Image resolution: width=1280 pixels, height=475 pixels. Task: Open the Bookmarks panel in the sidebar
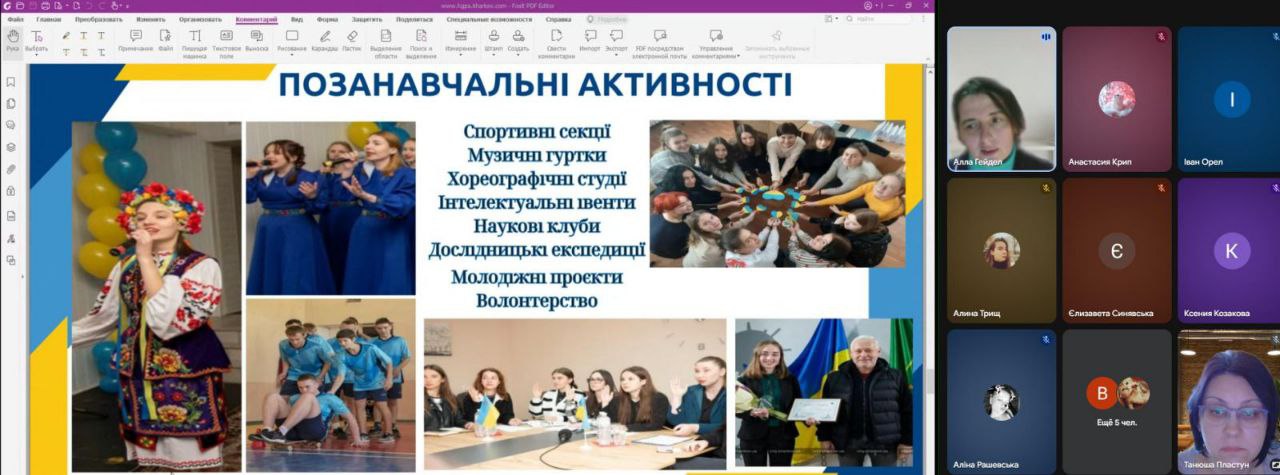coord(11,82)
